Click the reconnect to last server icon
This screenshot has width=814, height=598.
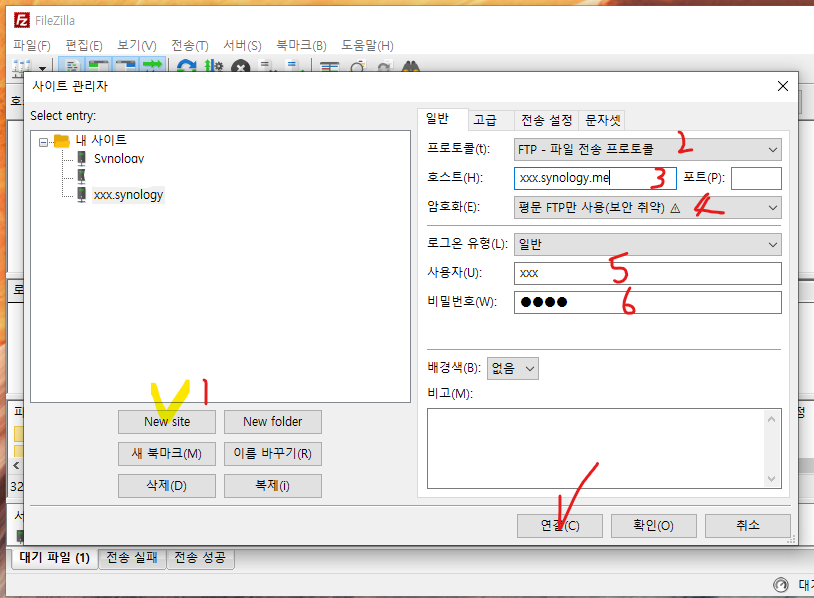(295, 66)
